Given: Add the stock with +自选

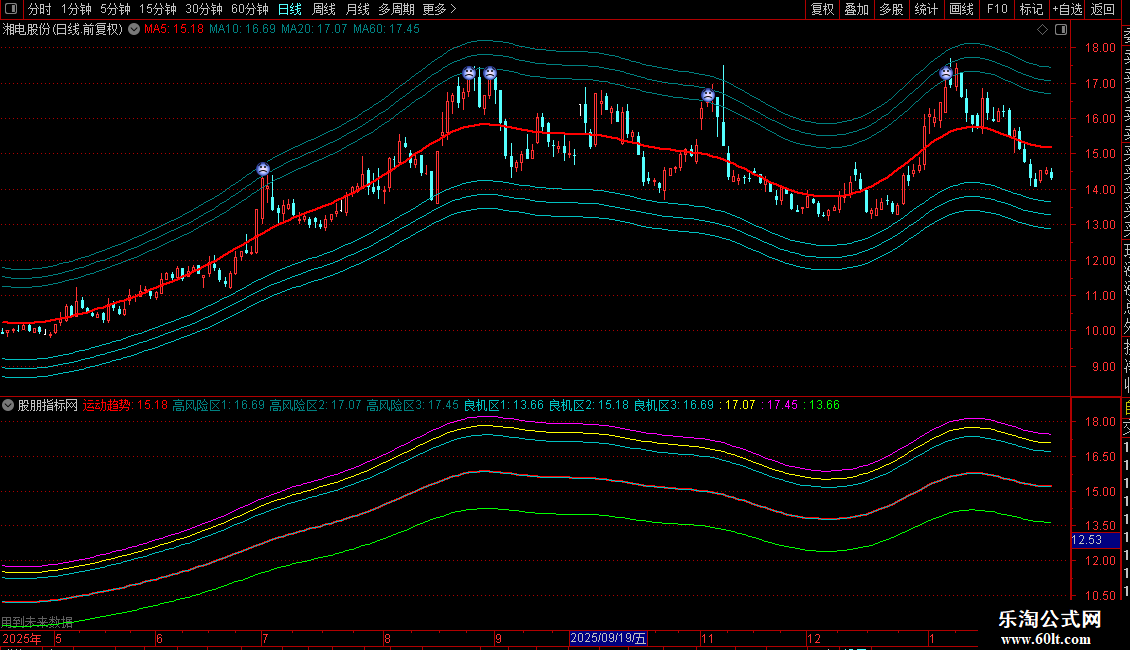Looking at the screenshot, I should pos(1067,9).
